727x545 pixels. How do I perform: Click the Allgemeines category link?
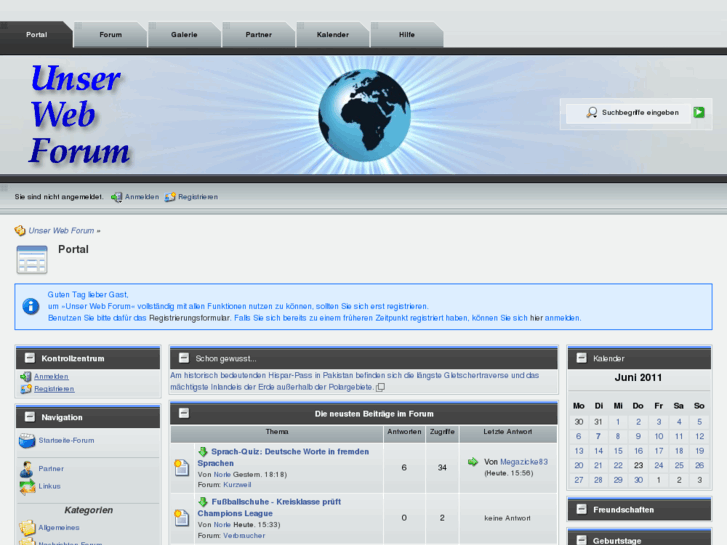tap(59, 528)
